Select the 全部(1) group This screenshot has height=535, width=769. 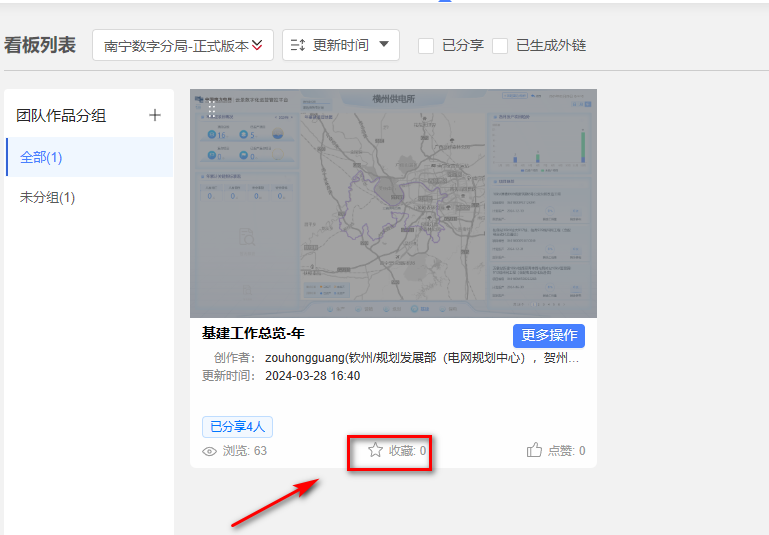pyautogui.click(x=41, y=157)
